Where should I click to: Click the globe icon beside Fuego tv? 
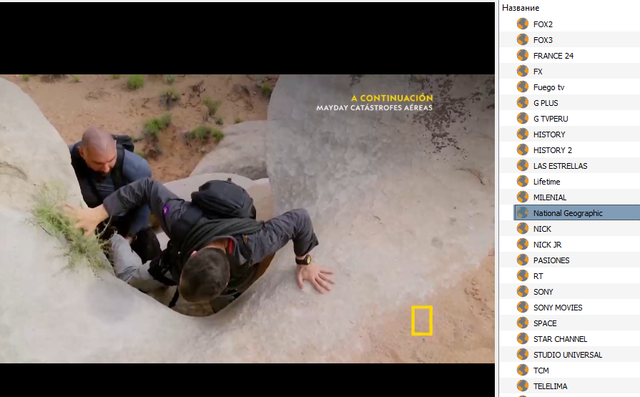[522, 87]
